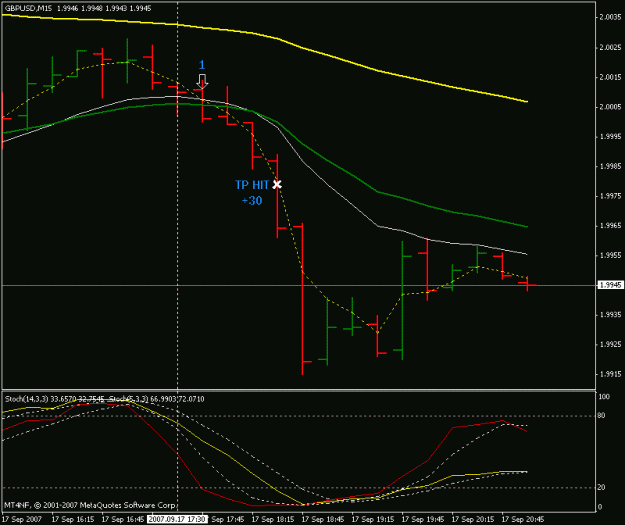Select the white X take-profit marker
625x525 pixels.
point(277,185)
